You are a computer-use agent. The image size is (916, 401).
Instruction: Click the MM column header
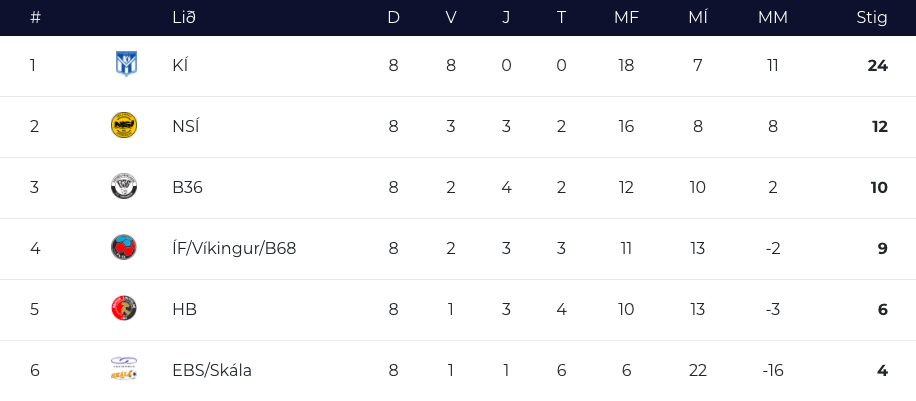773,18
